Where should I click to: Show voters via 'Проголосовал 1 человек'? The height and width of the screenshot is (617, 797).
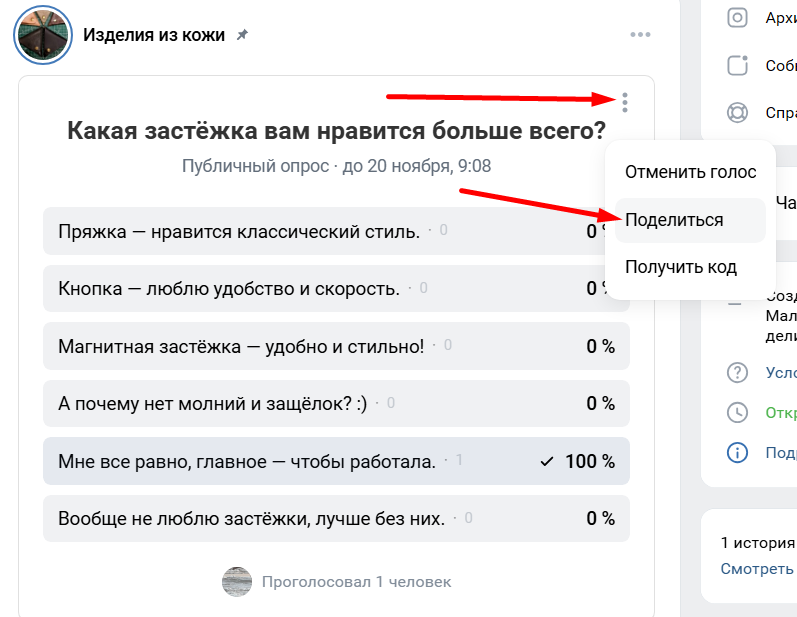(x=356, y=581)
